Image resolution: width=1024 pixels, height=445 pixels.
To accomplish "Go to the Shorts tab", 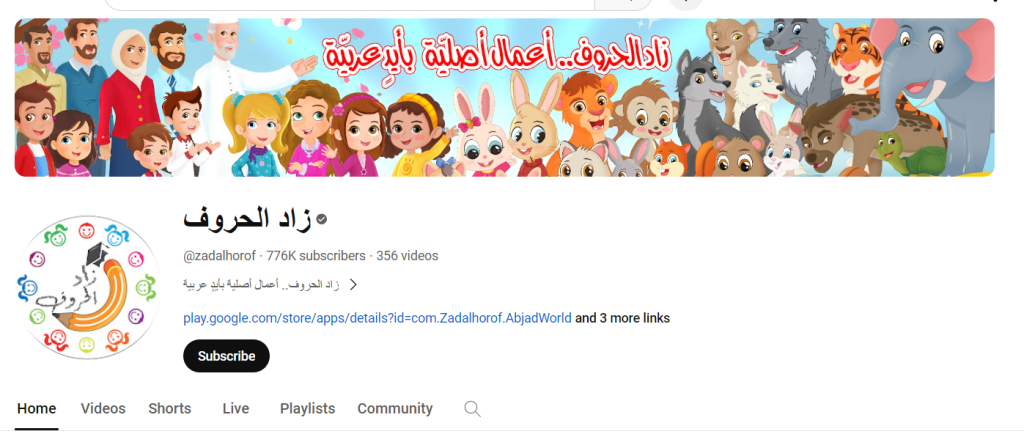I will (x=170, y=409).
